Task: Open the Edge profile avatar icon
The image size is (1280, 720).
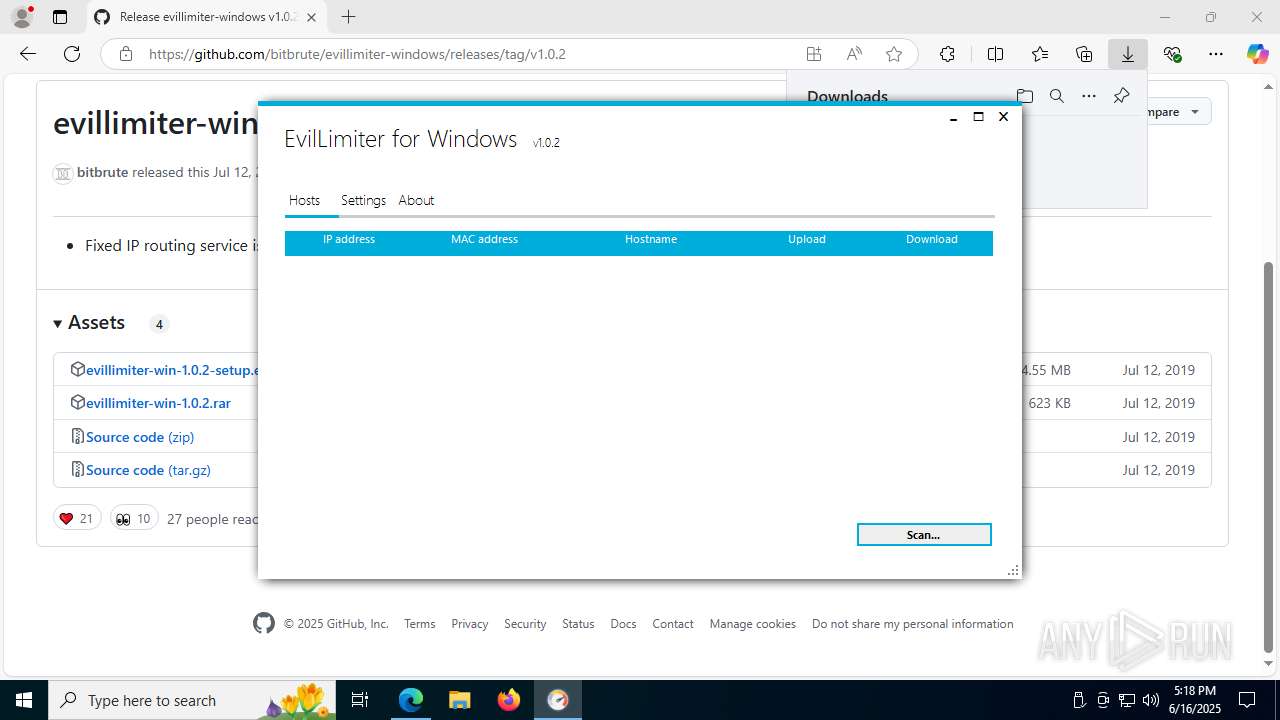Action: point(22,17)
